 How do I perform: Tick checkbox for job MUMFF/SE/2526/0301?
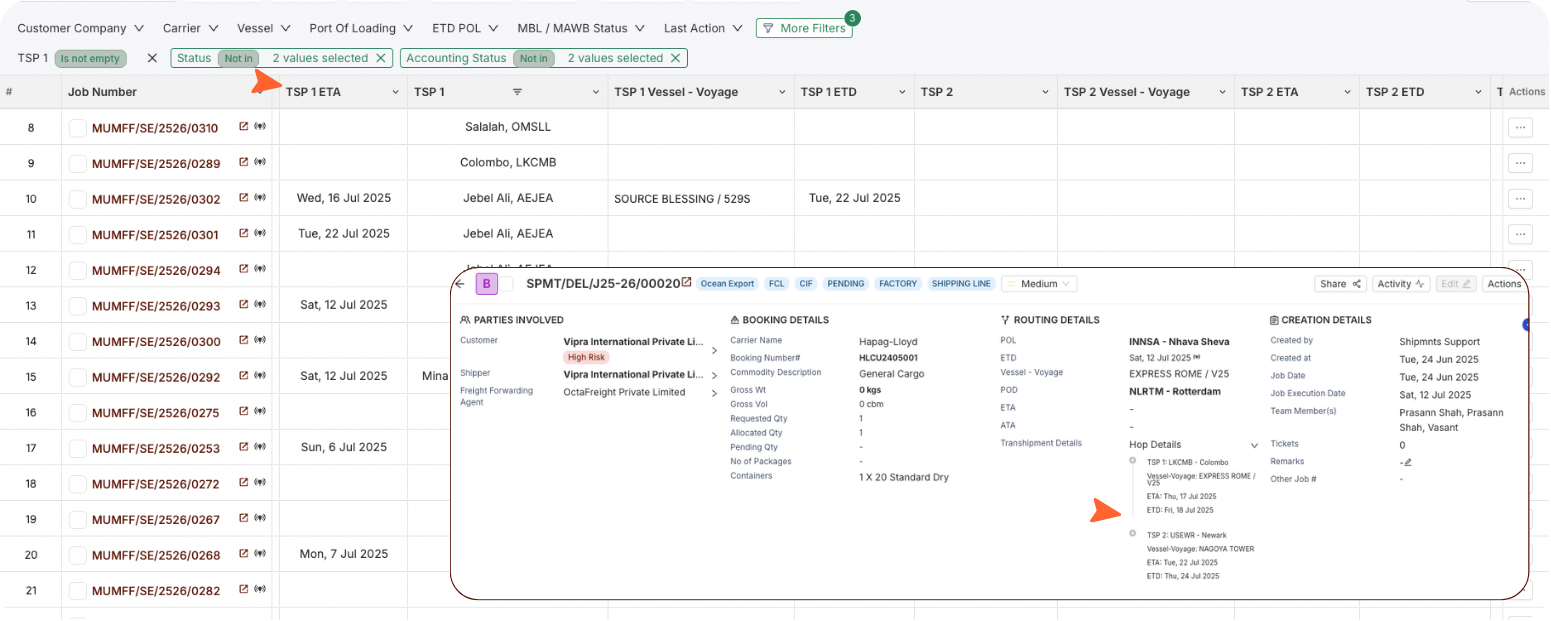[77, 235]
